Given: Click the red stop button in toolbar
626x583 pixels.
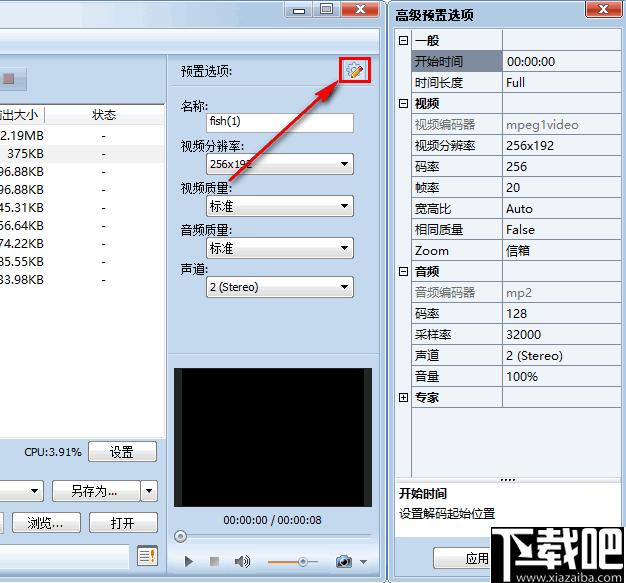Looking at the screenshot, I should coord(8,78).
